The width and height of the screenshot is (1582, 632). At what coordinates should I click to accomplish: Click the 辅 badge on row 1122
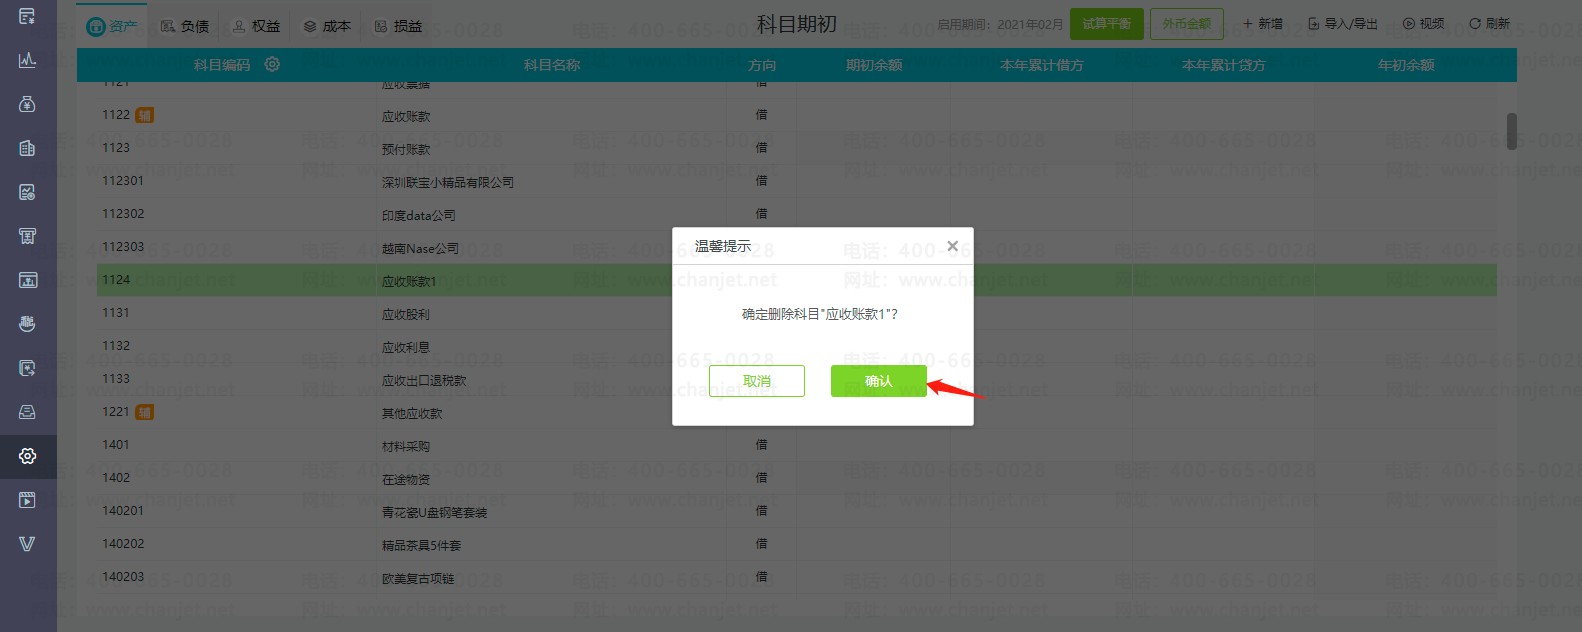coord(144,115)
